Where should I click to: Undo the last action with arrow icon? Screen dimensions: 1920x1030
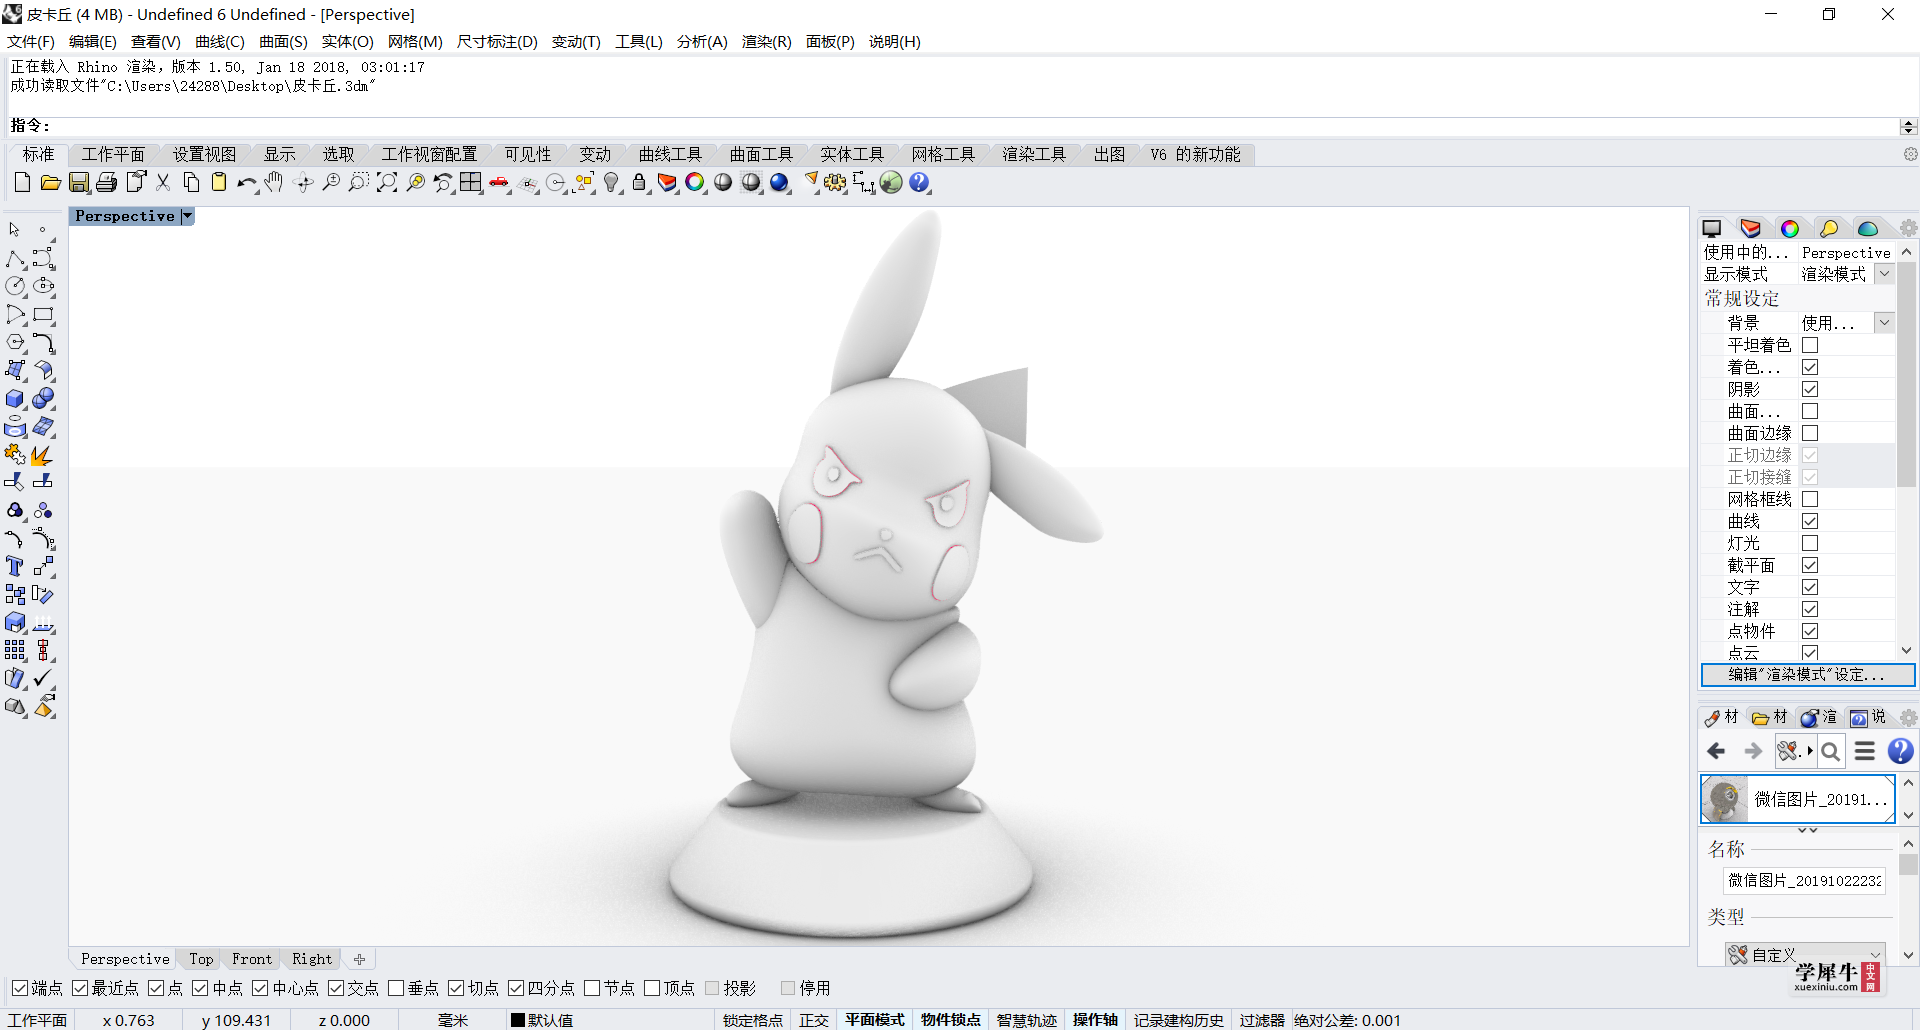247,182
